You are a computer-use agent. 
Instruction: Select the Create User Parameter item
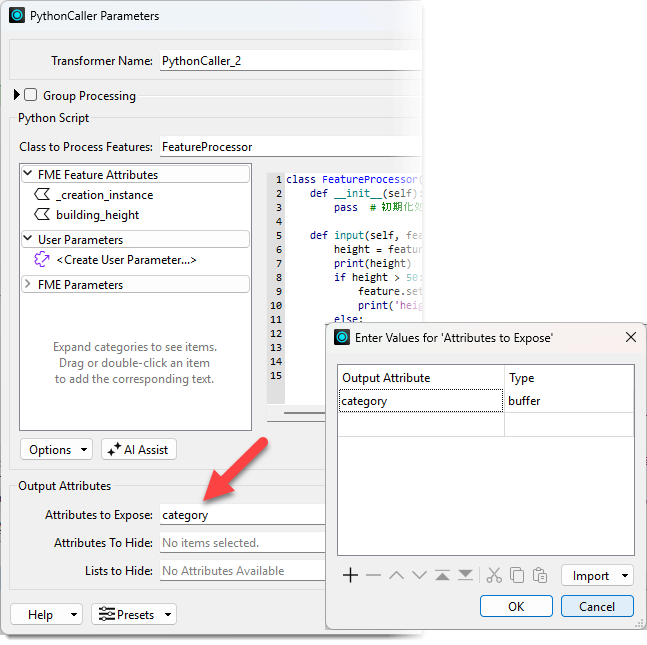(x=126, y=260)
